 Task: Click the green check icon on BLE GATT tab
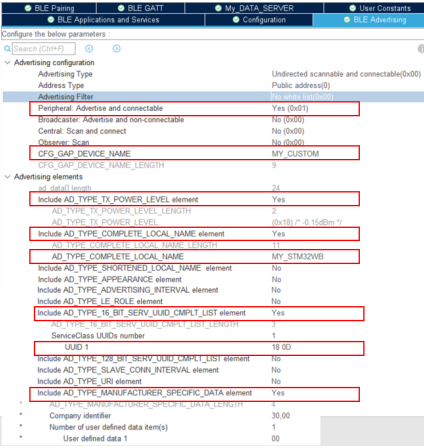[121, 8]
